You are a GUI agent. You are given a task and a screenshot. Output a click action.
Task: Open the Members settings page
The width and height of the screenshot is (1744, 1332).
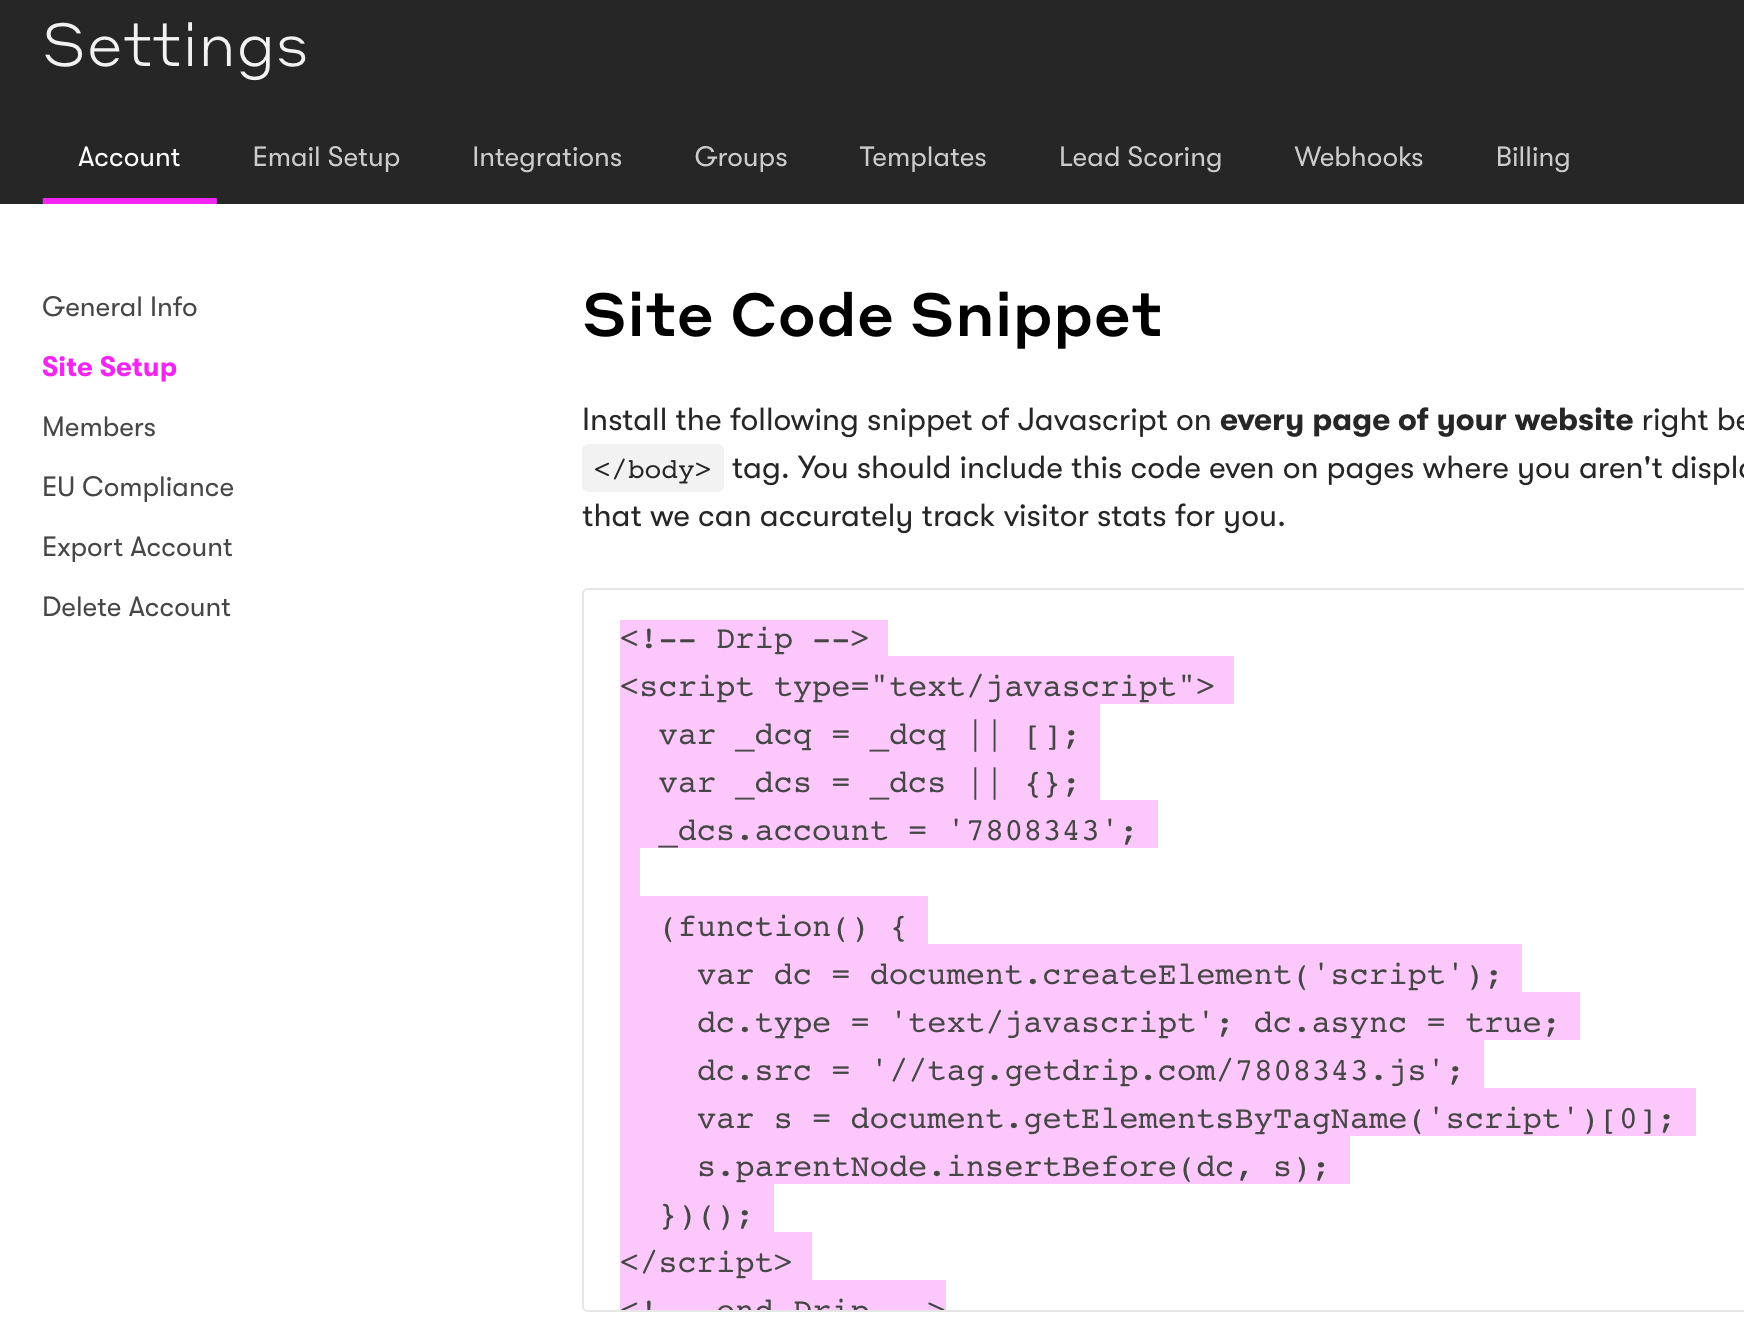tap(99, 427)
